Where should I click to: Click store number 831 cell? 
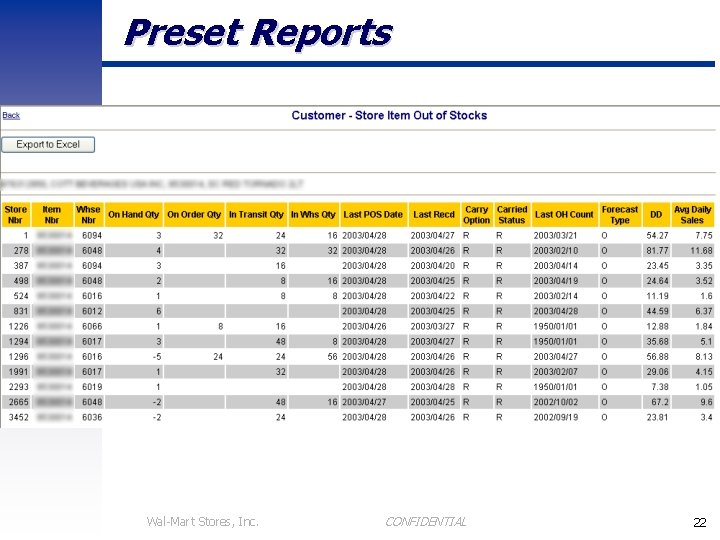16,311
